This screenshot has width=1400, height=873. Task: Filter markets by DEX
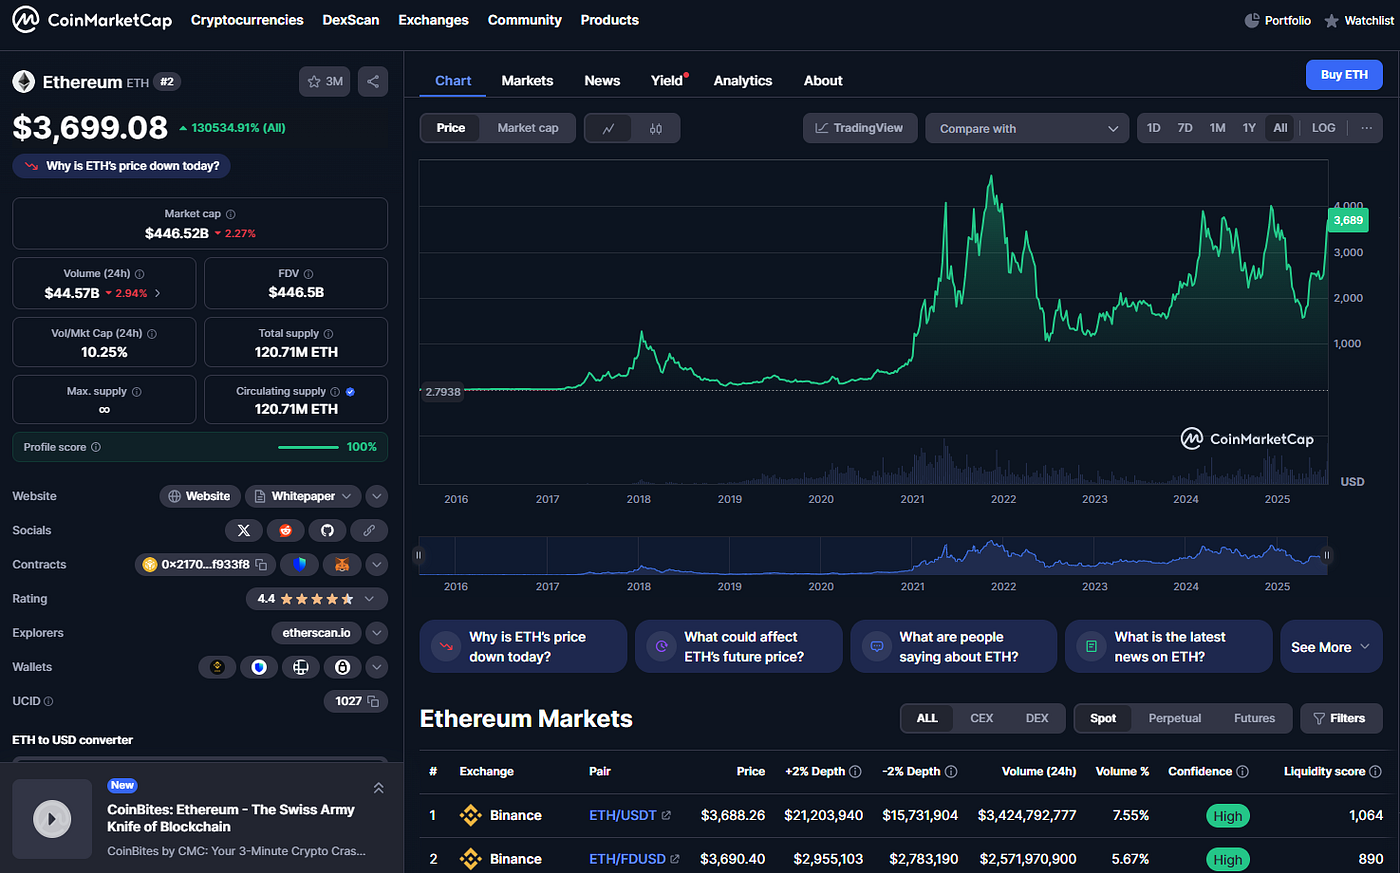[x=1037, y=718]
